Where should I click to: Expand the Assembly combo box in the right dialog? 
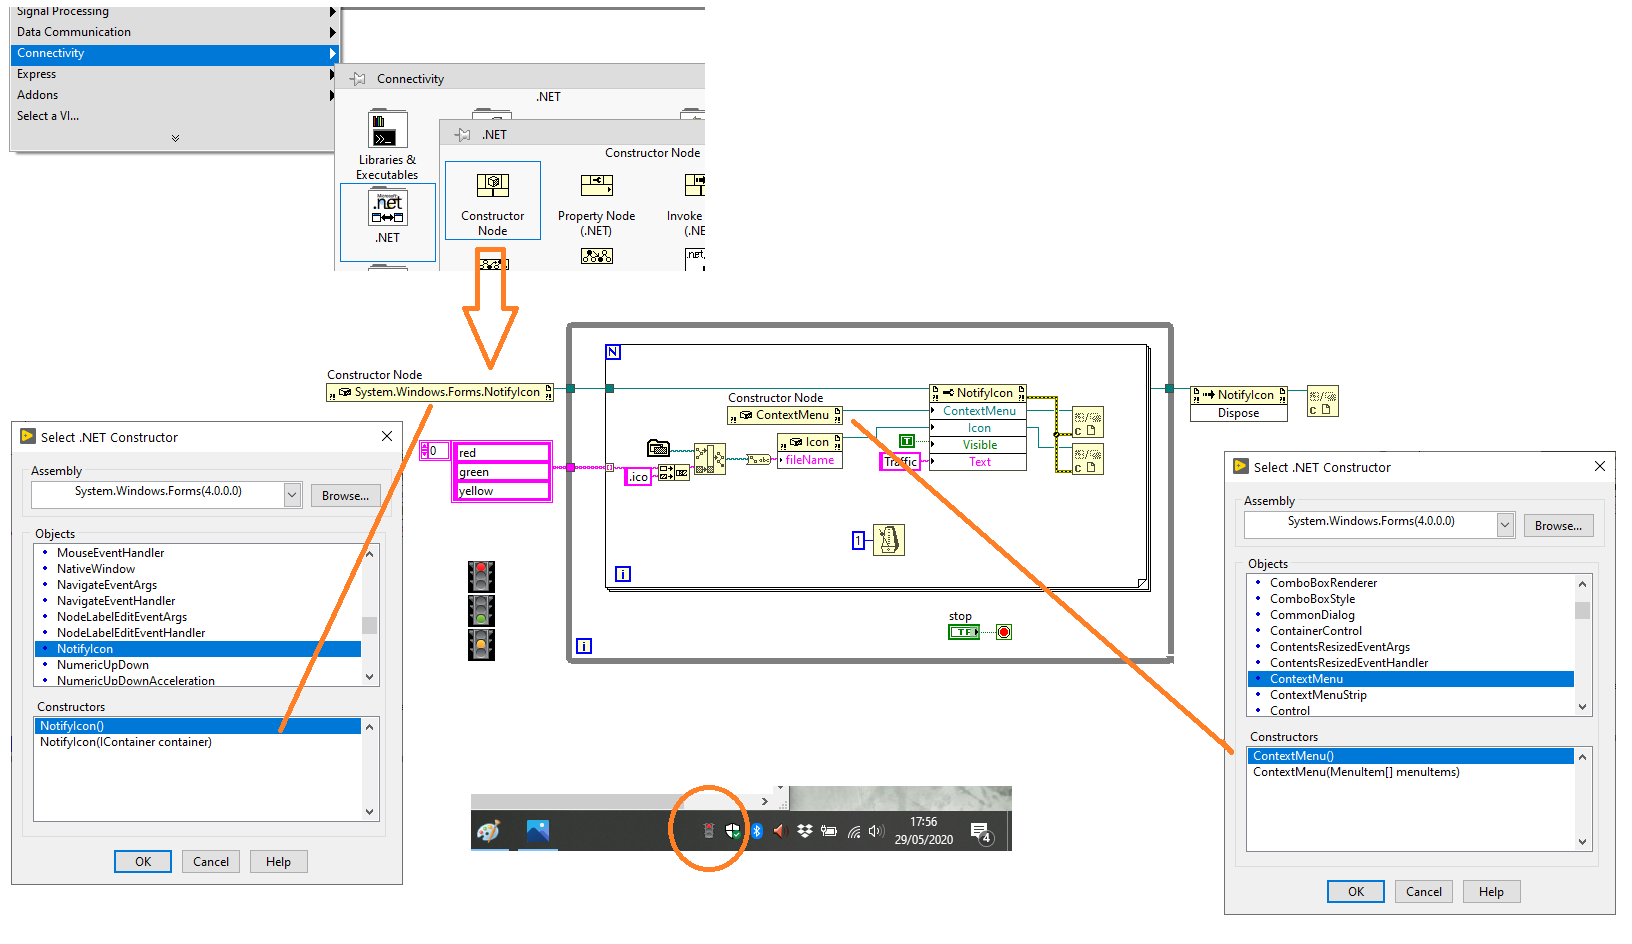coord(1505,523)
